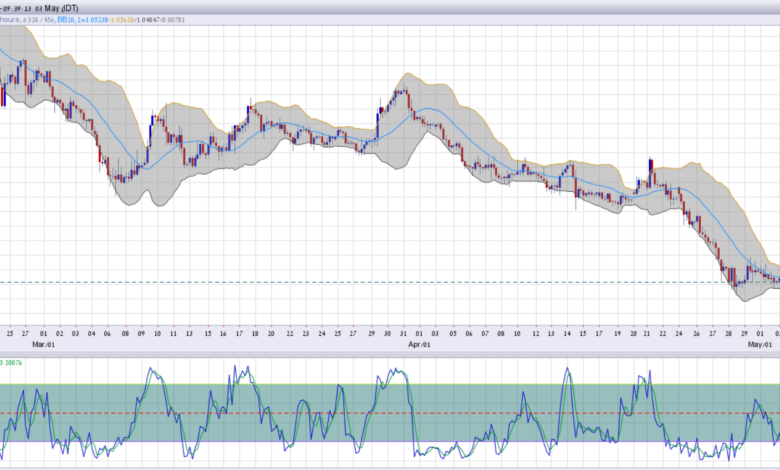Click the green stochastic value label 3.20076

click(11, 363)
